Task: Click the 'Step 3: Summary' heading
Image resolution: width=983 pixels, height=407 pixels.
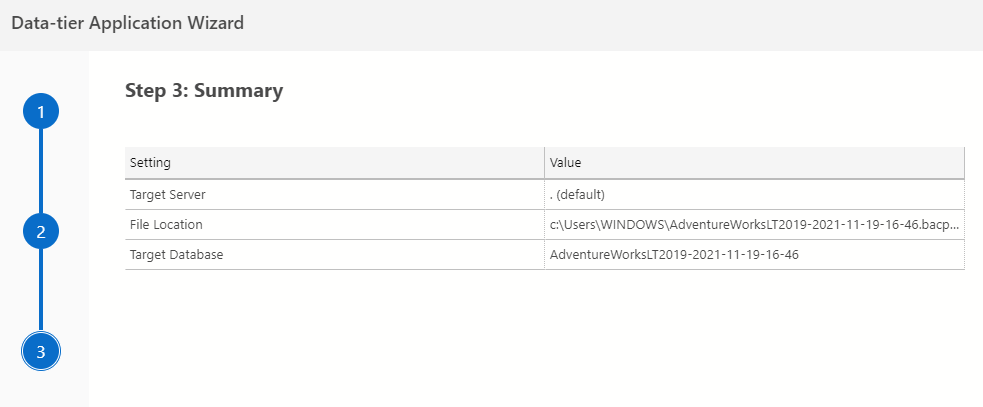Action: pos(204,91)
